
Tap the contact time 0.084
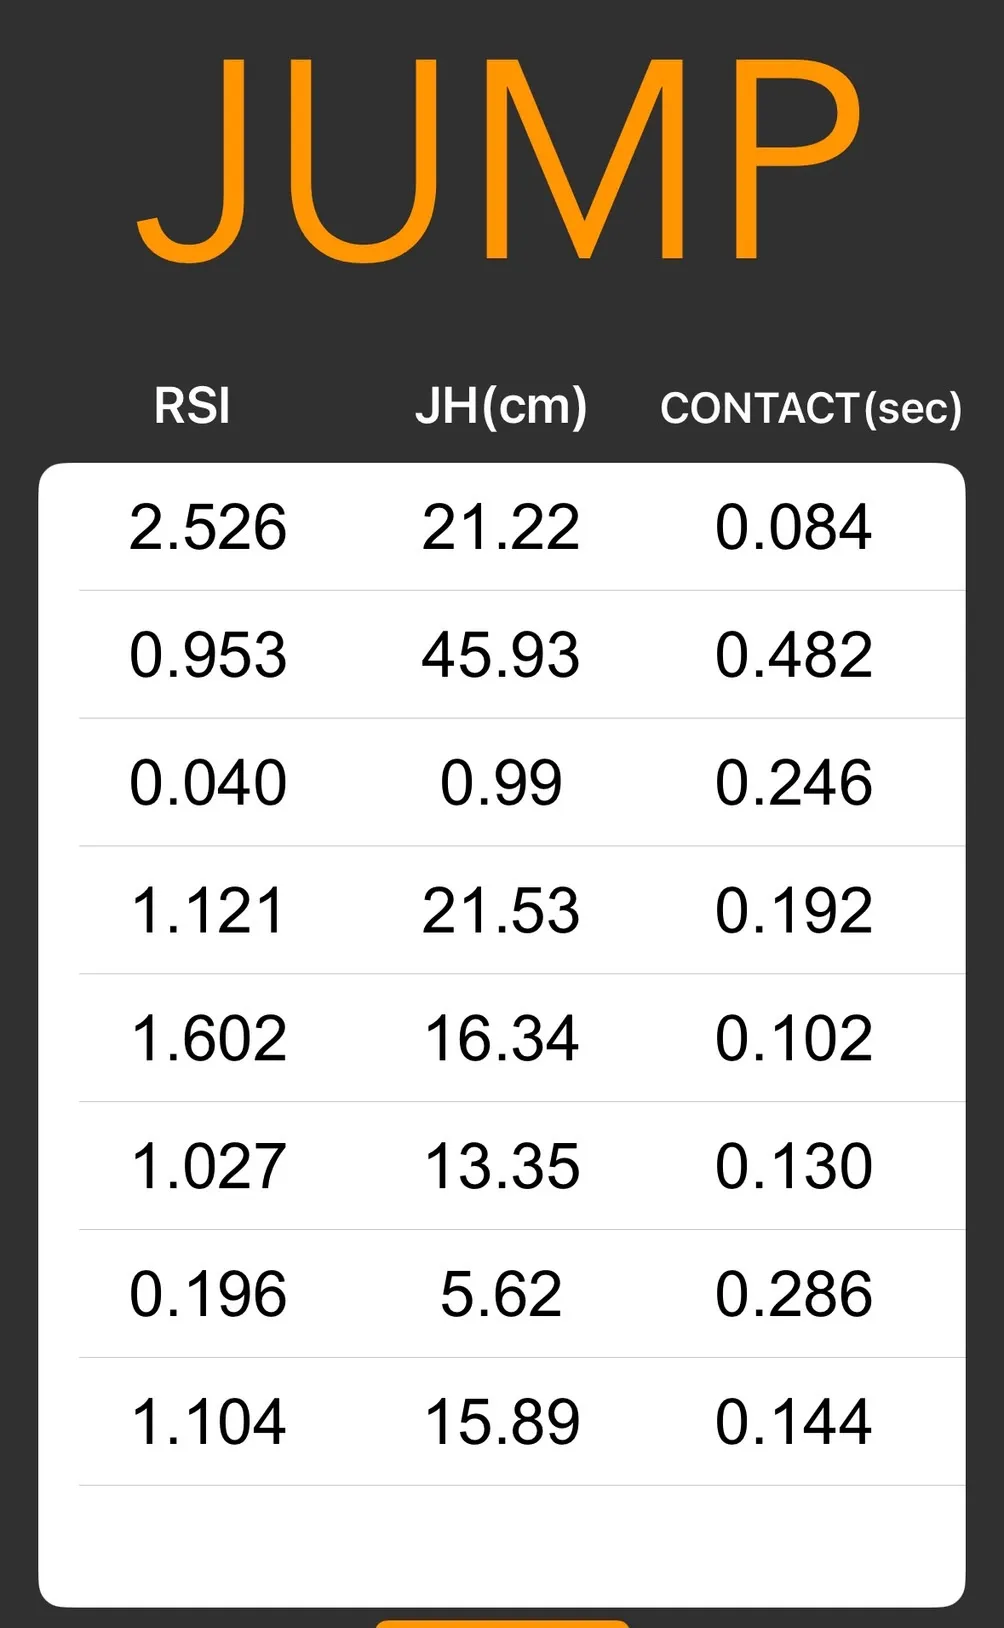point(794,527)
